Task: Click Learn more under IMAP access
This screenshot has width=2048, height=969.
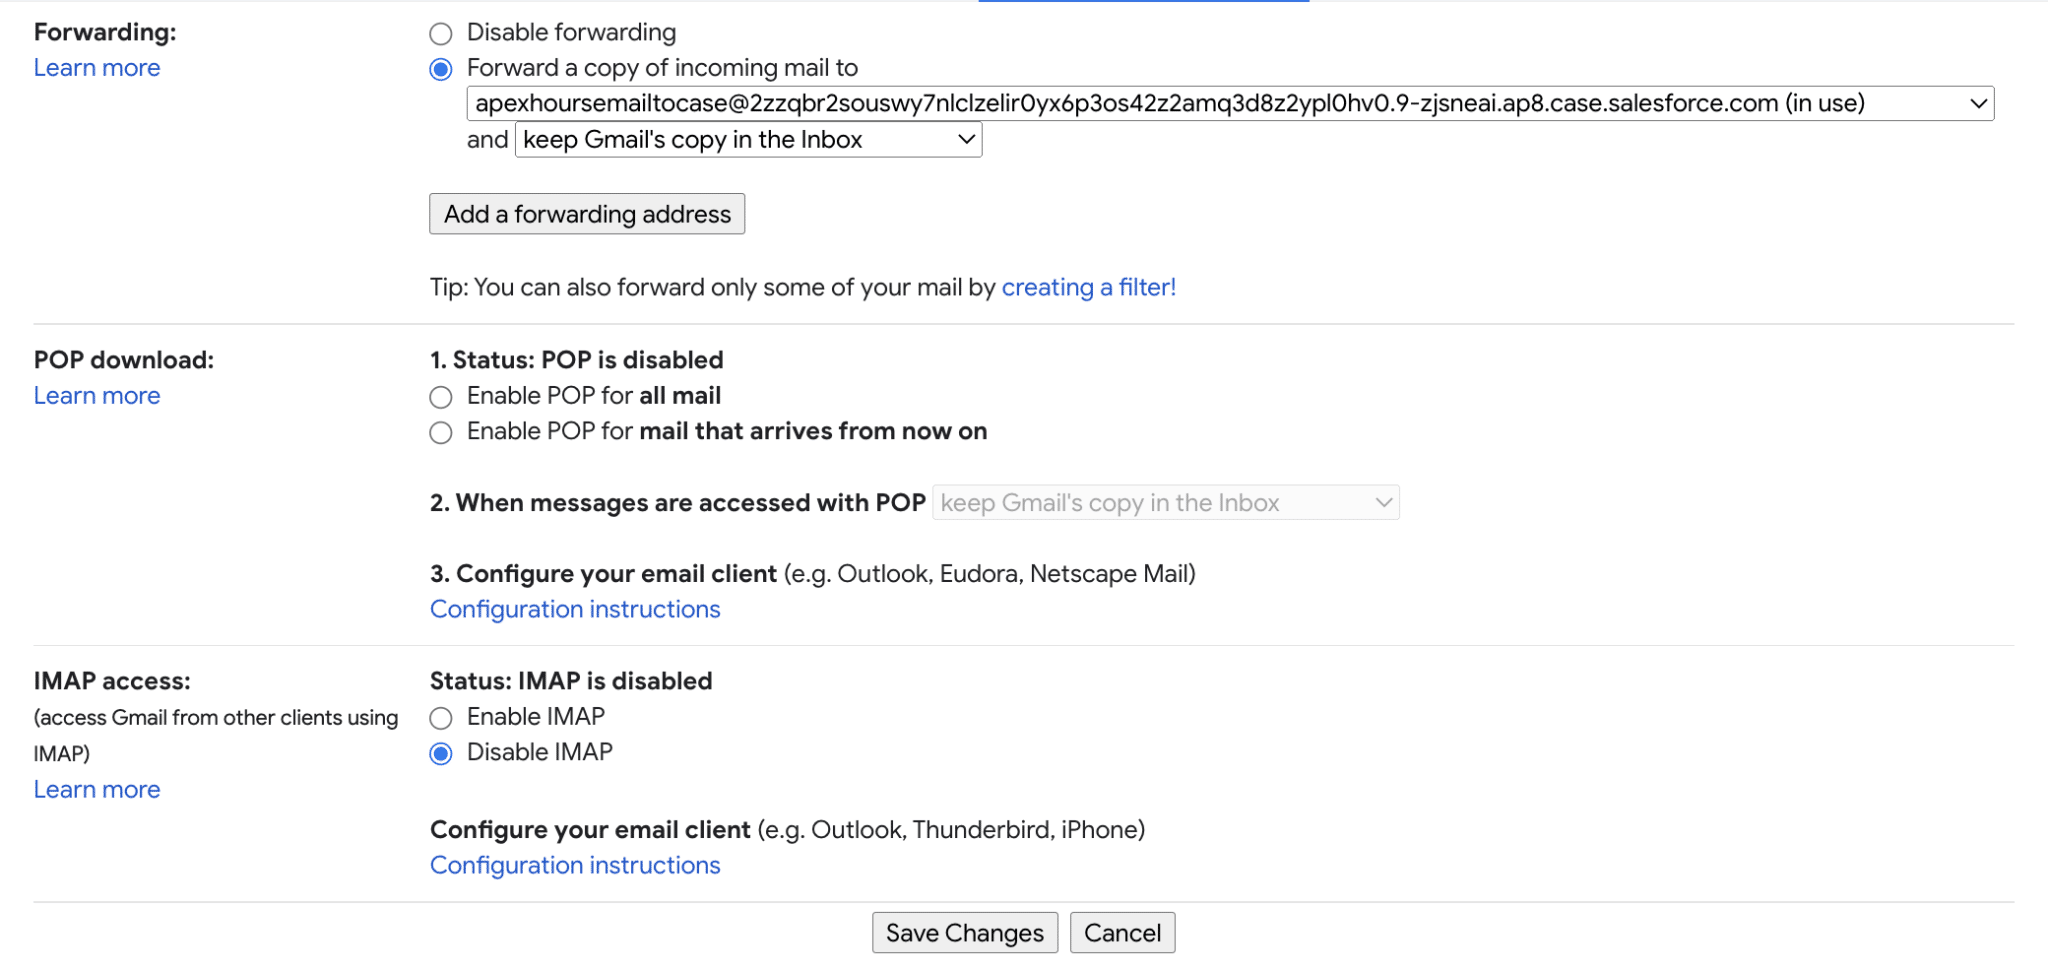Action: click(x=96, y=789)
